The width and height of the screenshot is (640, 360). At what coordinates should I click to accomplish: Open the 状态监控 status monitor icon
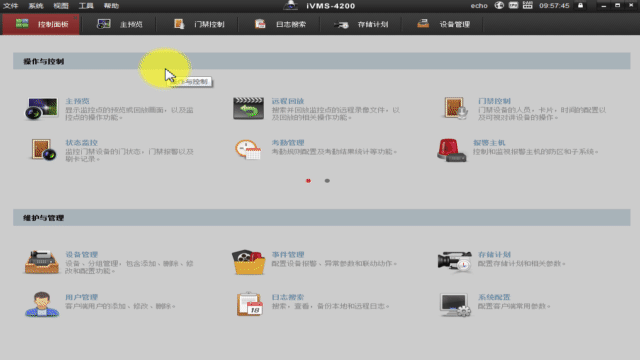pos(42,150)
